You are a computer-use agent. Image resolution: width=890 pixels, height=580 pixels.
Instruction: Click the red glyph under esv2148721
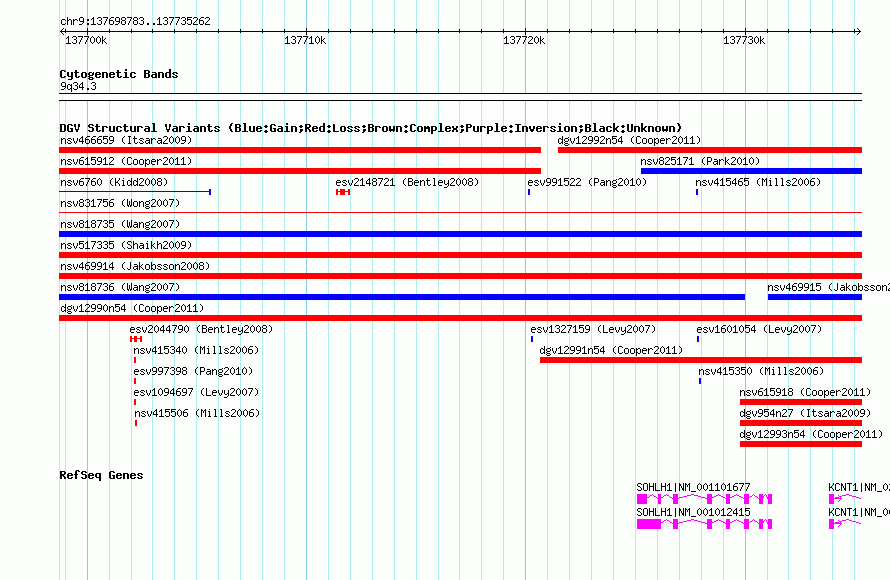(x=343, y=192)
